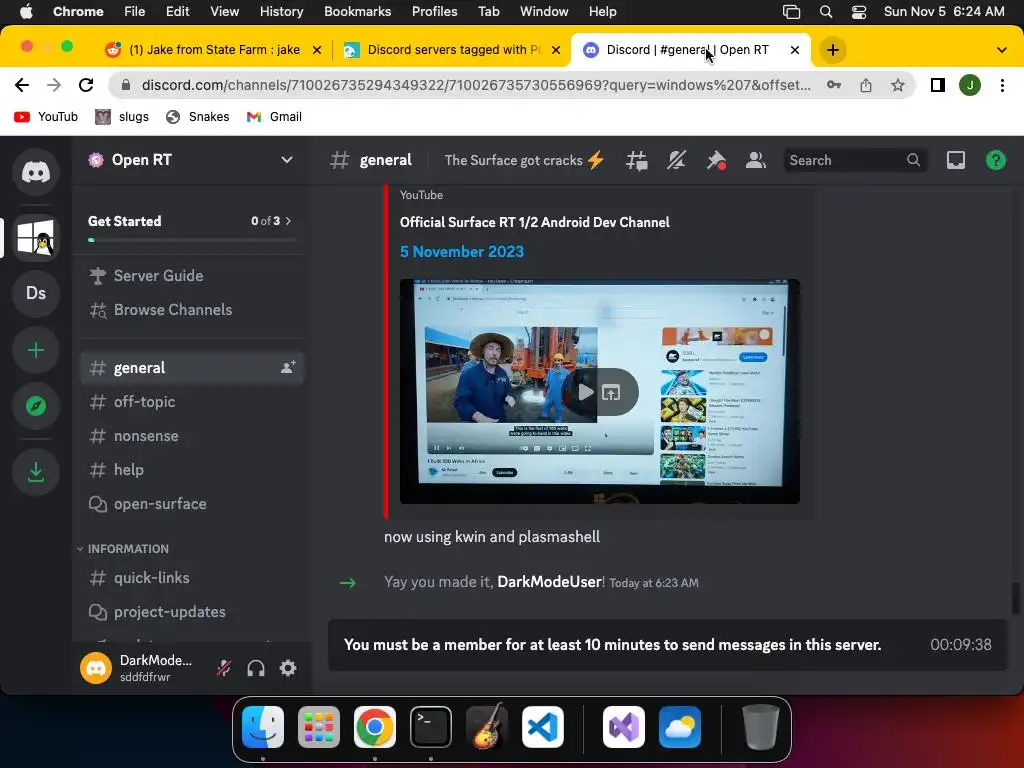The image size is (1024, 768).
Task: Click the DarkModeUser name in welcome message
Action: tap(549, 582)
